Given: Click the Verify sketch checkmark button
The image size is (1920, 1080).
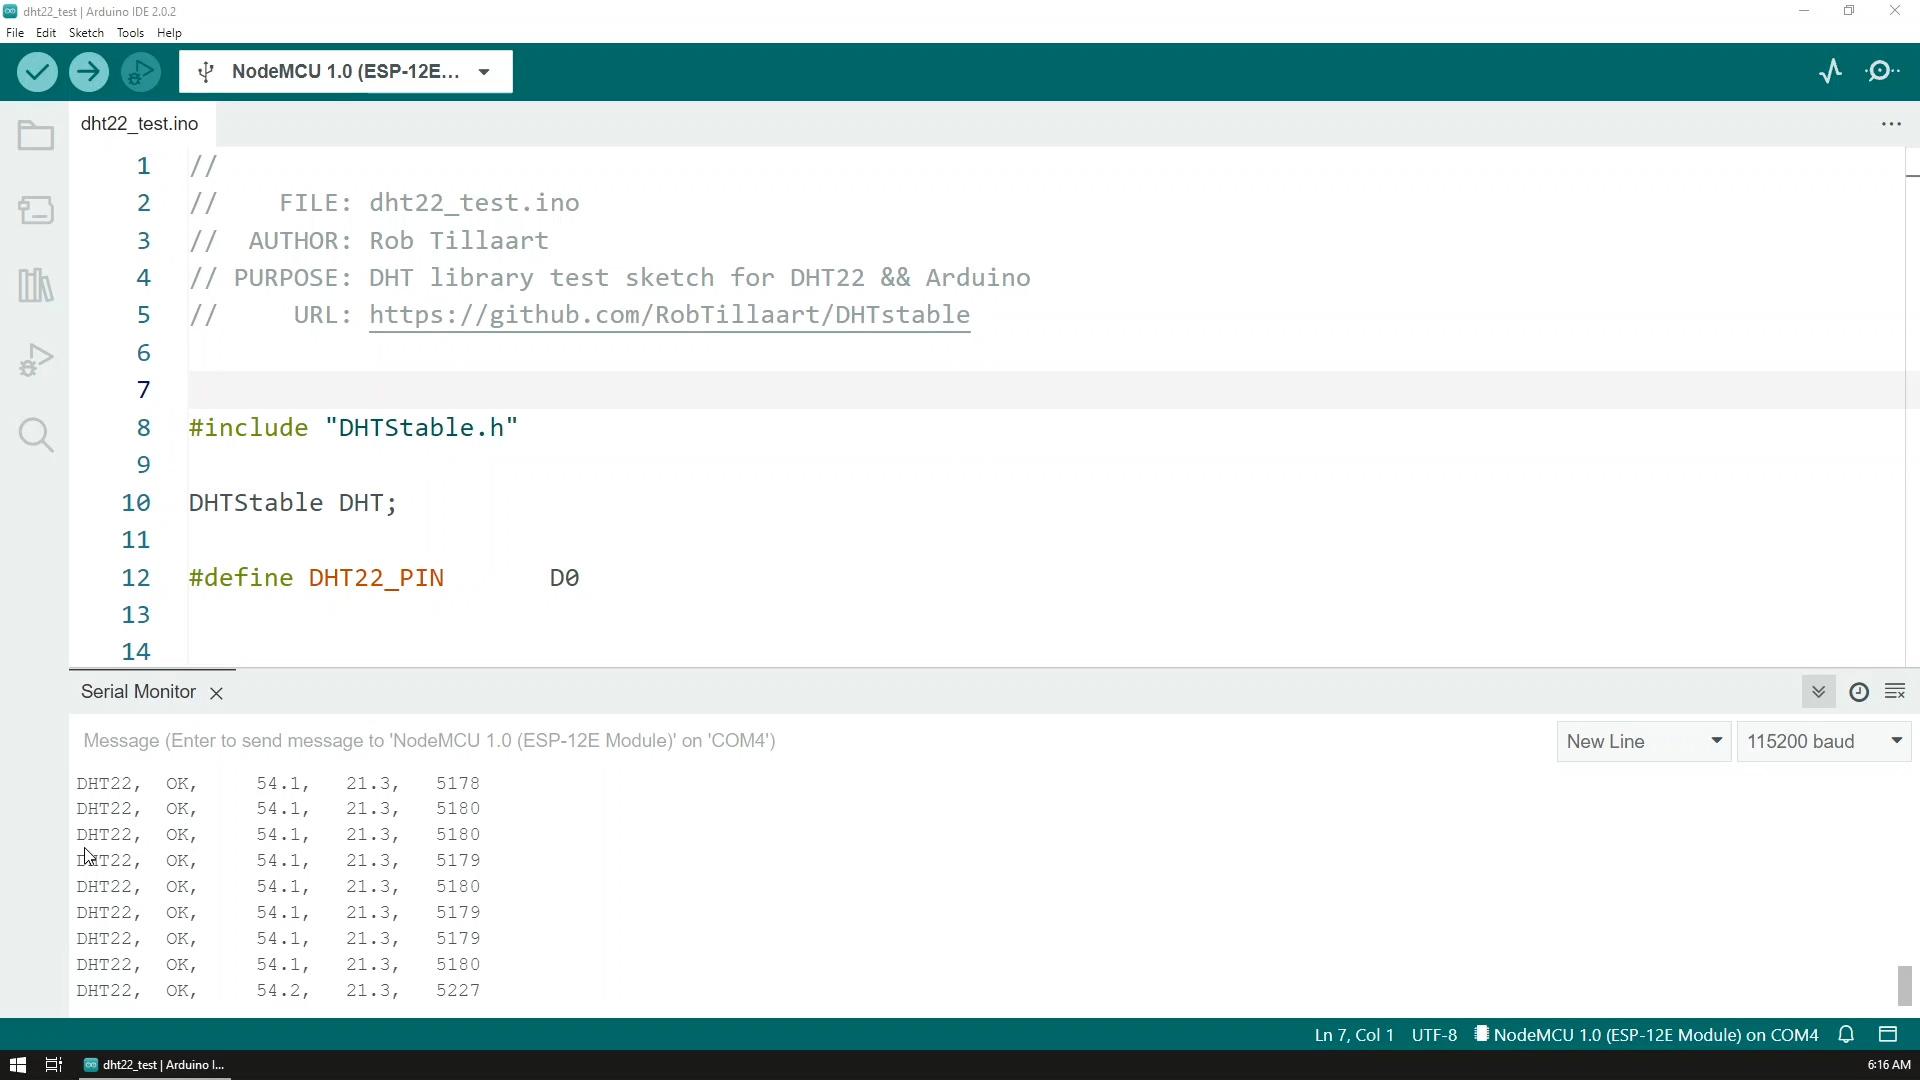Looking at the screenshot, I should pyautogui.click(x=37, y=72).
